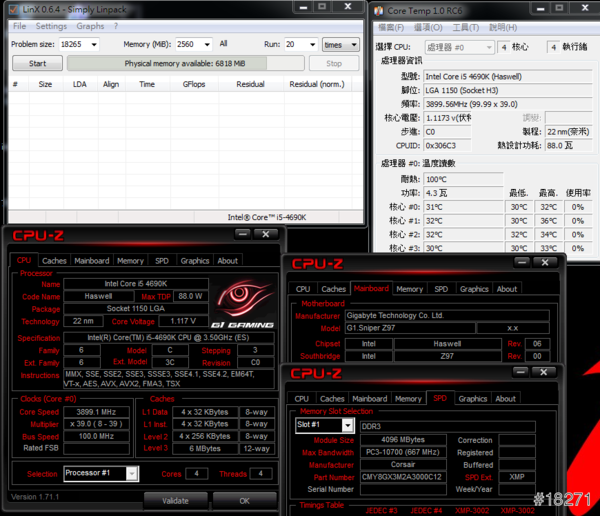Minimize the first CPU-Z window

(240, 235)
